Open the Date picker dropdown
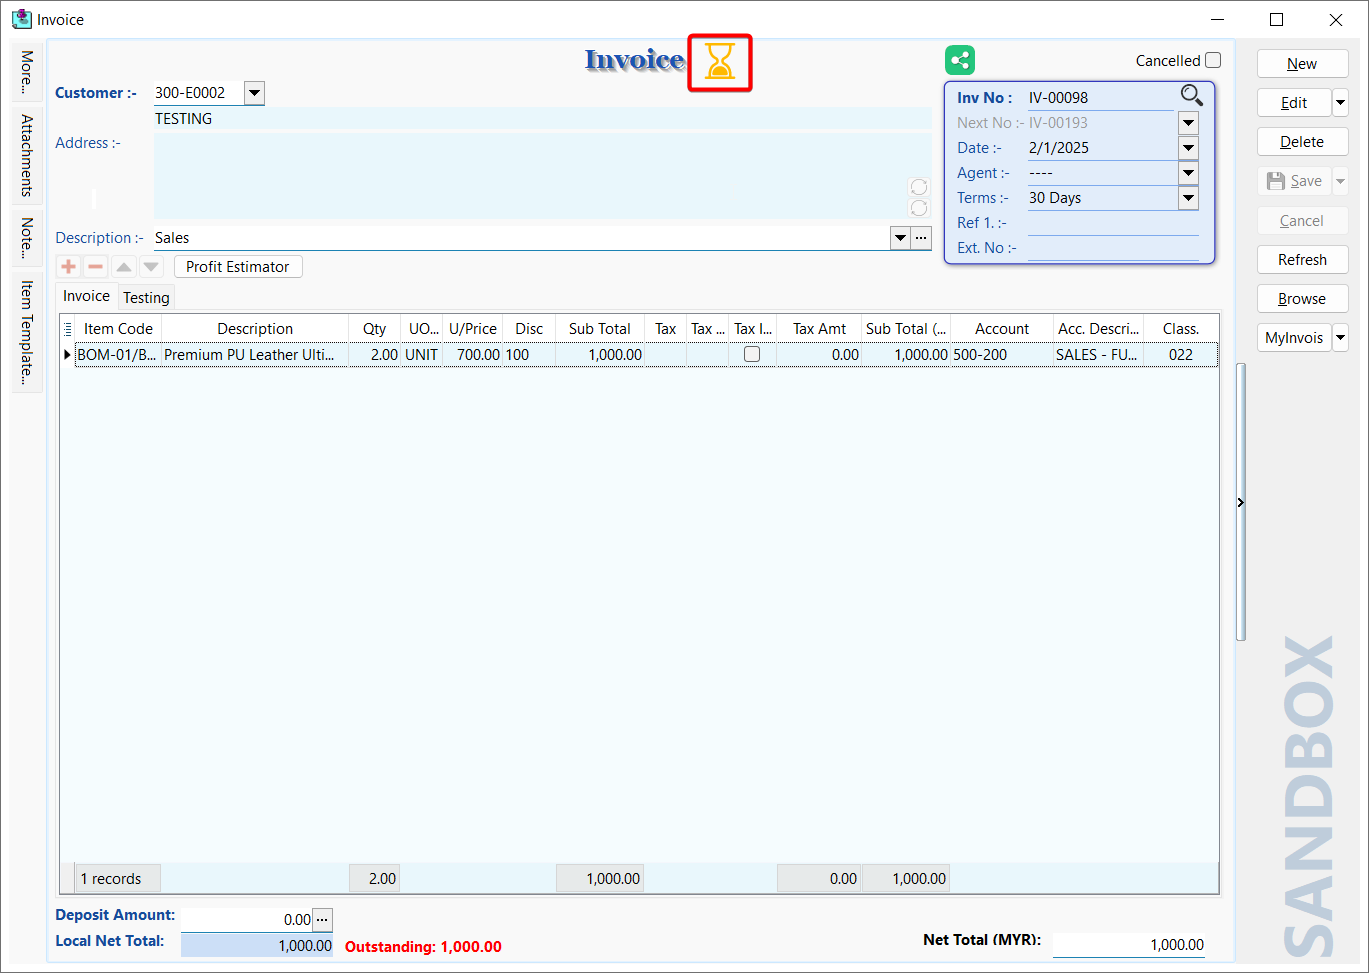Viewport: 1369px width, 973px height. (1188, 148)
